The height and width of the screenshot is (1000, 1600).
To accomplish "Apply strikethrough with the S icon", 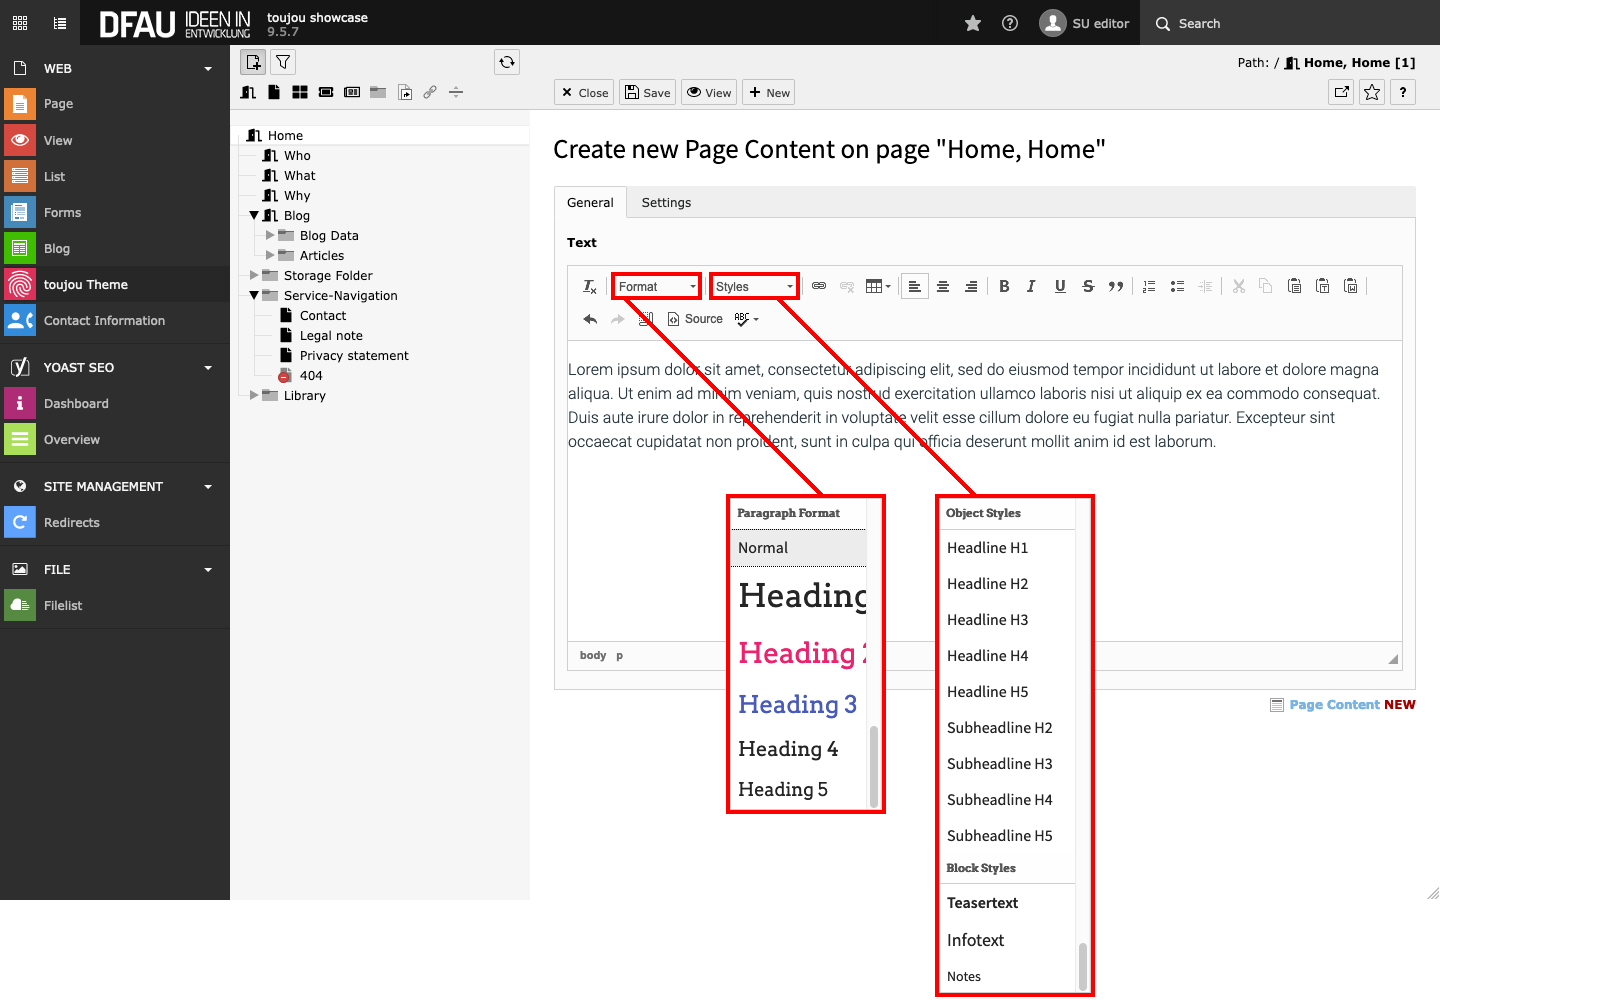I will coord(1088,287).
